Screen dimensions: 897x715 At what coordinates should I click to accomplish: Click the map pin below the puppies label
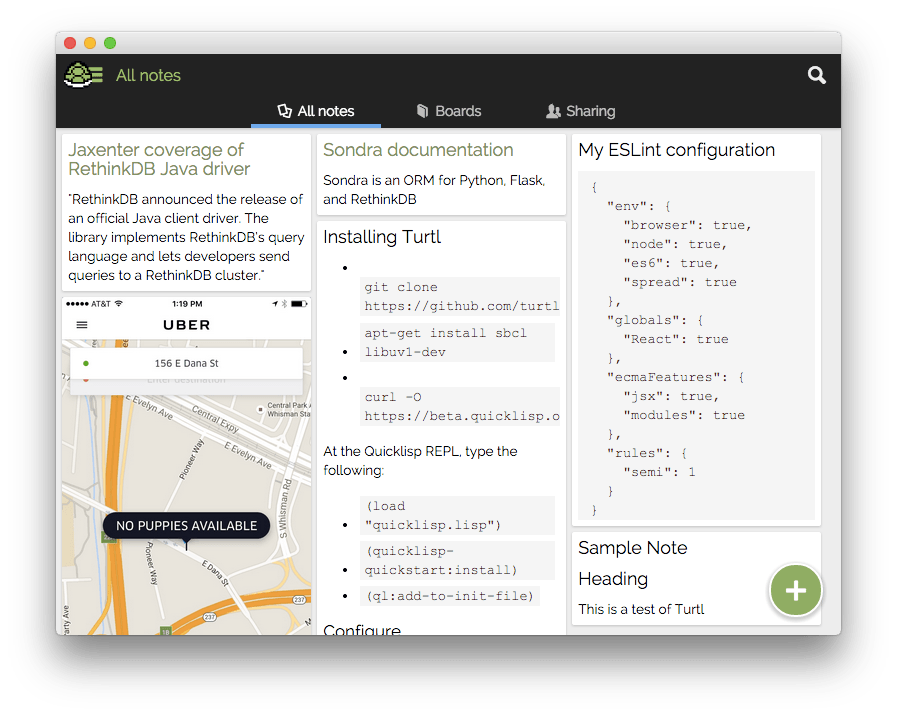(186, 545)
